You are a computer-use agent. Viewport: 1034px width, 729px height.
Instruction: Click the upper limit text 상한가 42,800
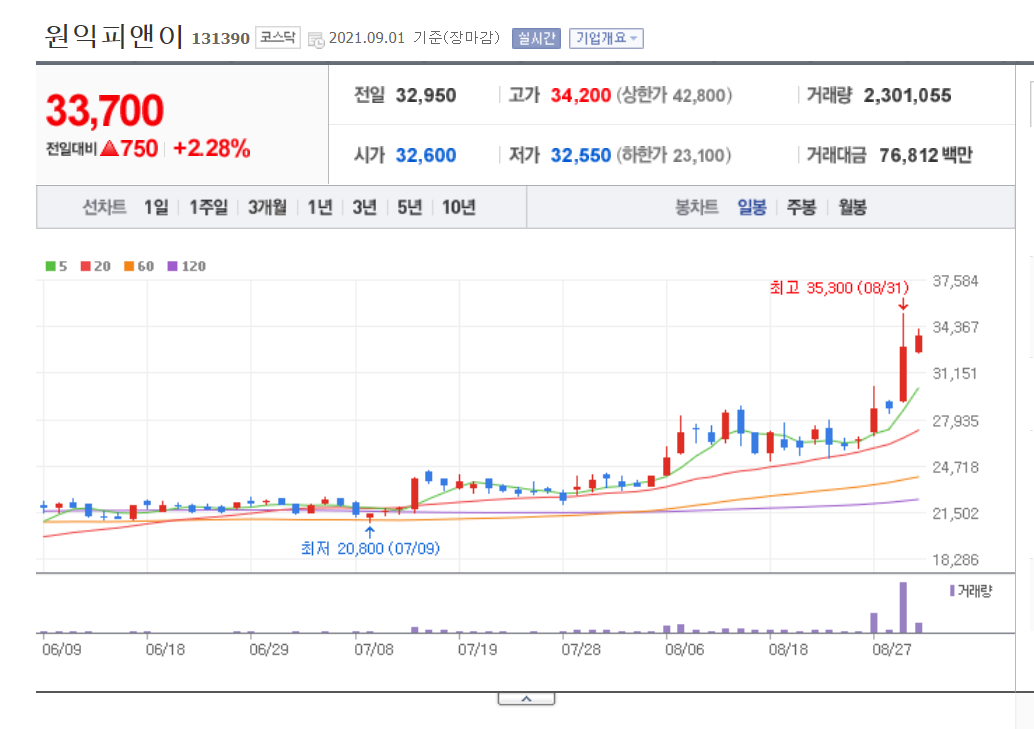pyautogui.click(x=674, y=96)
